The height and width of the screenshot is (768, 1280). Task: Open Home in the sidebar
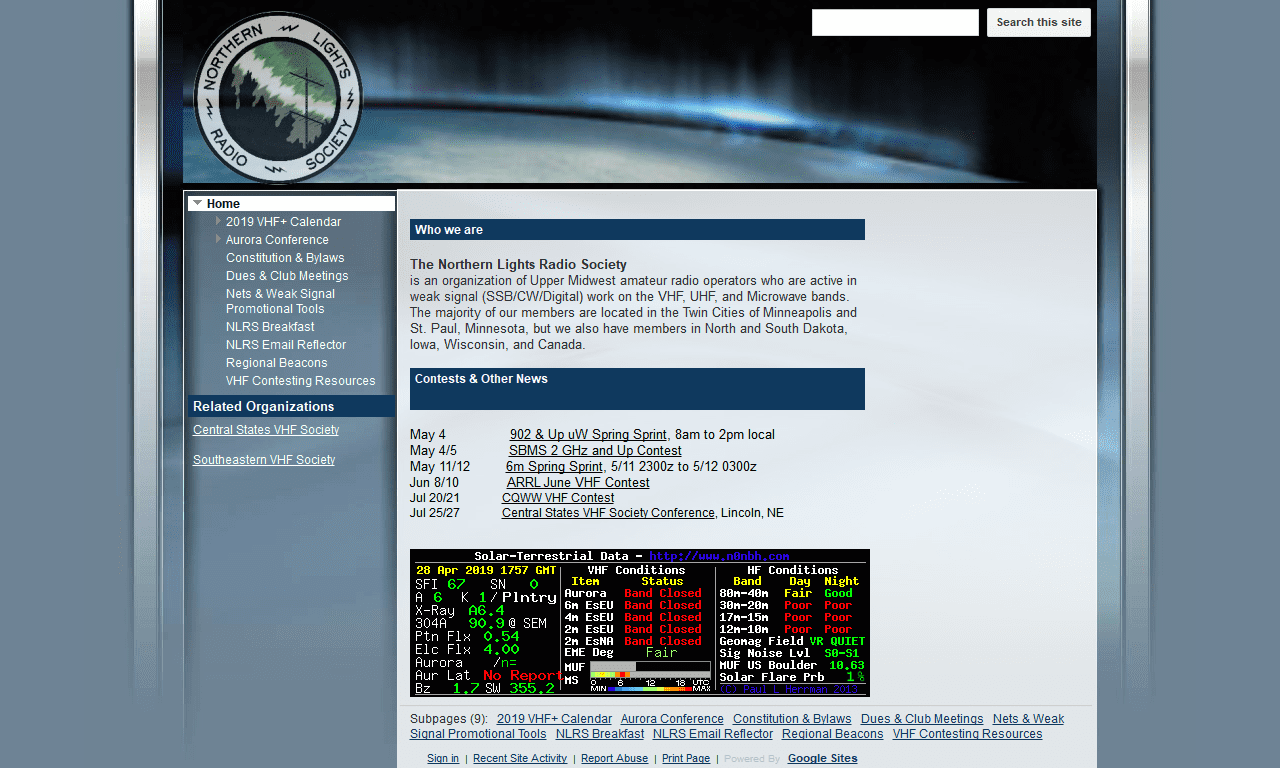pos(223,204)
